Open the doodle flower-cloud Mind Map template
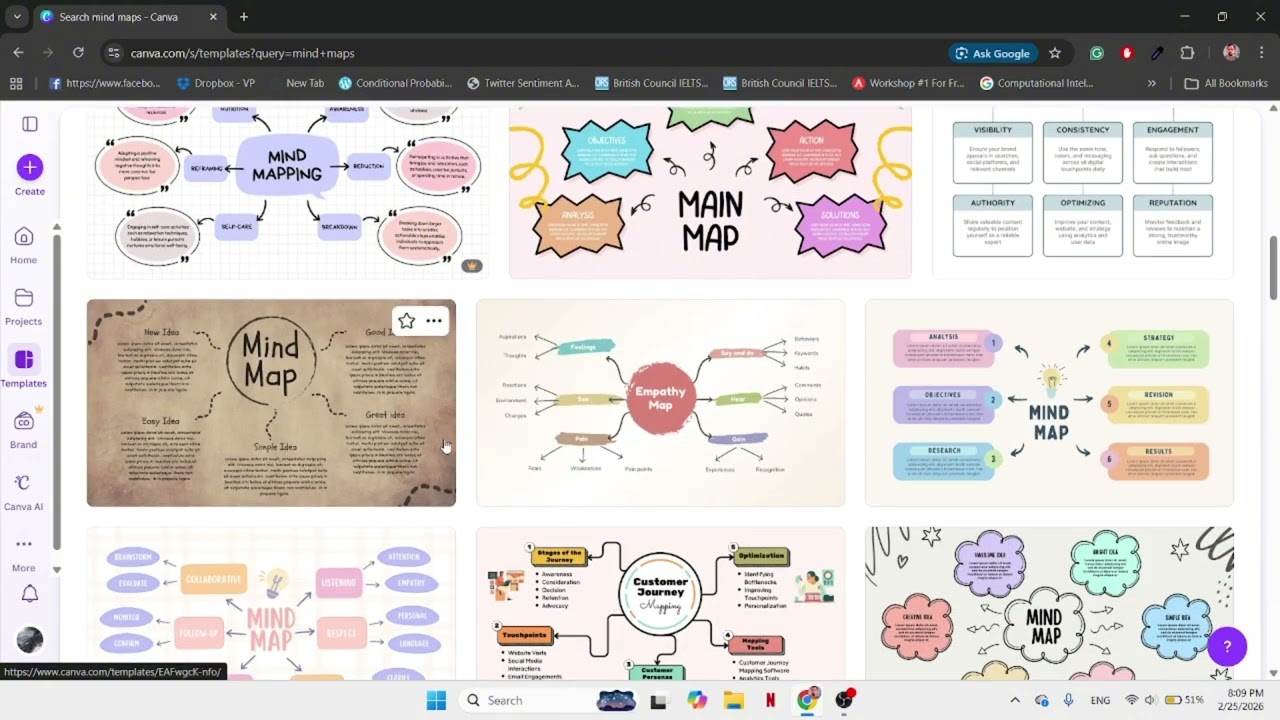Image resolution: width=1280 pixels, height=720 pixels. point(1049,604)
